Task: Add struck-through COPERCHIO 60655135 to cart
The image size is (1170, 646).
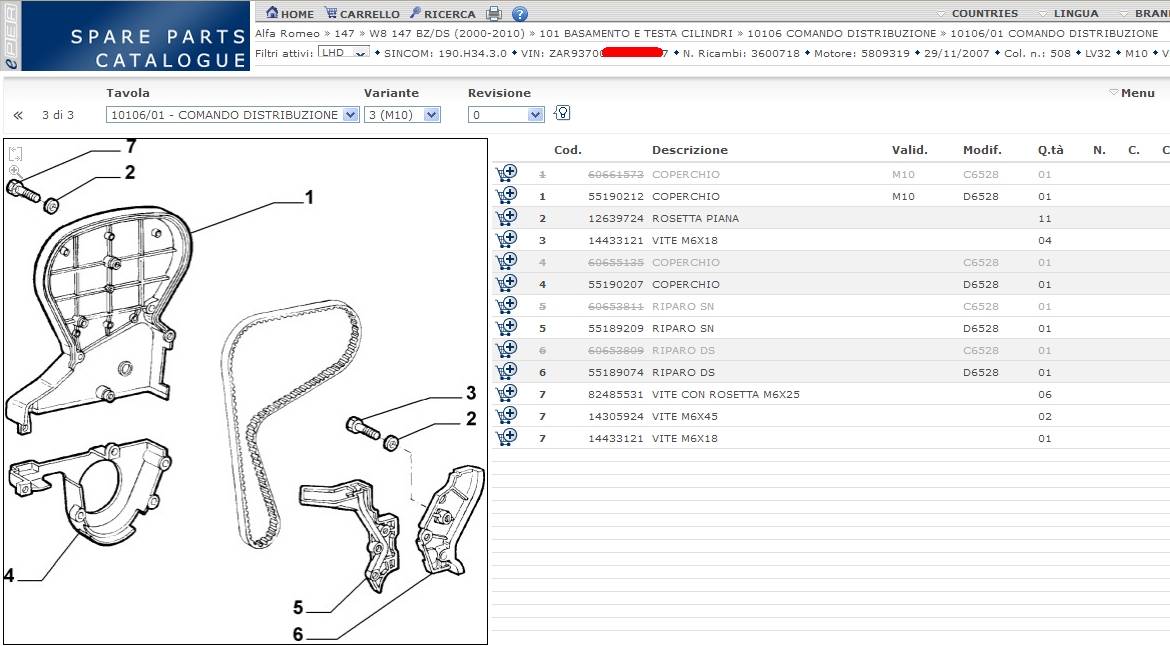Action: pyautogui.click(x=507, y=262)
